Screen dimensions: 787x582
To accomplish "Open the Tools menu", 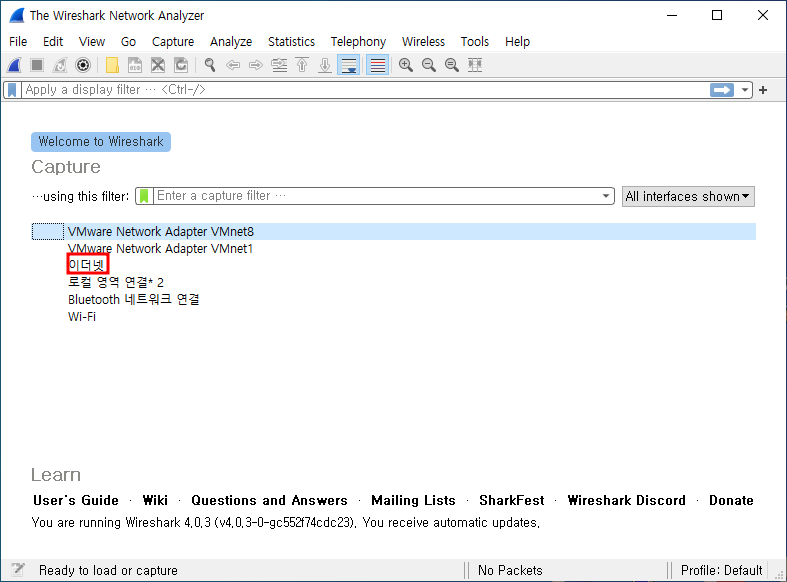I will [475, 42].
